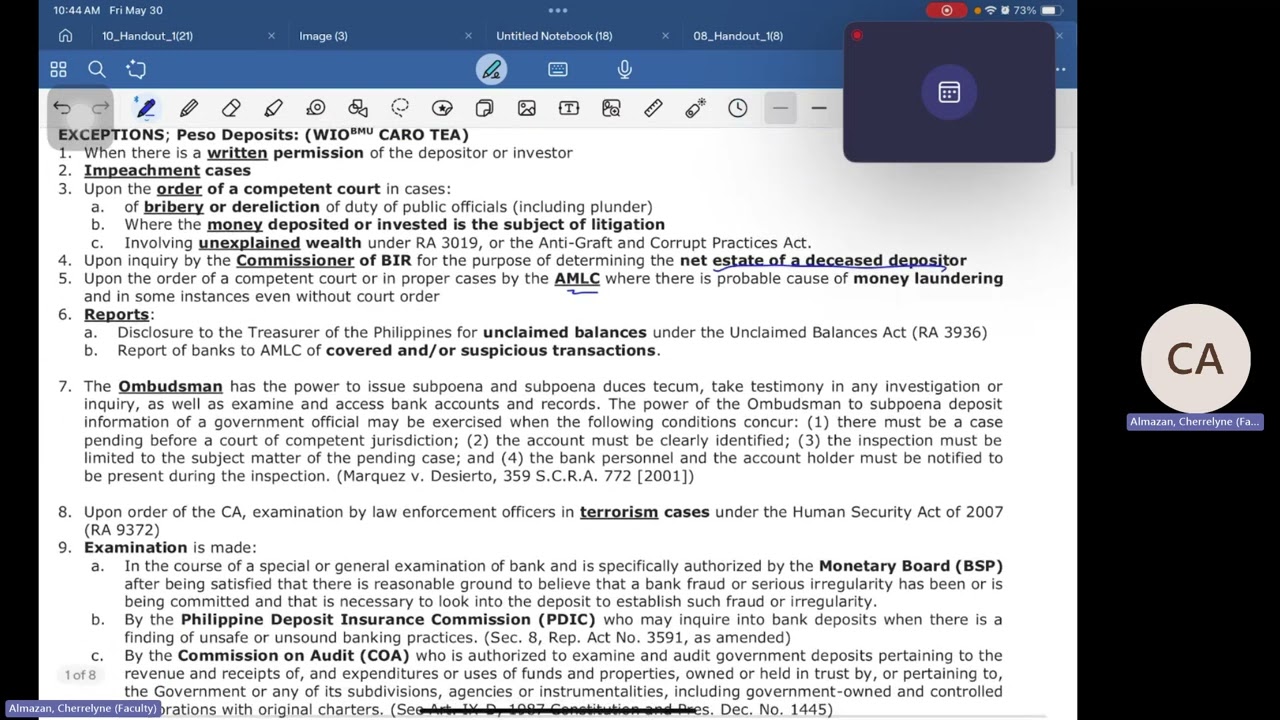Open the search magnifier tool

point(97,69)
